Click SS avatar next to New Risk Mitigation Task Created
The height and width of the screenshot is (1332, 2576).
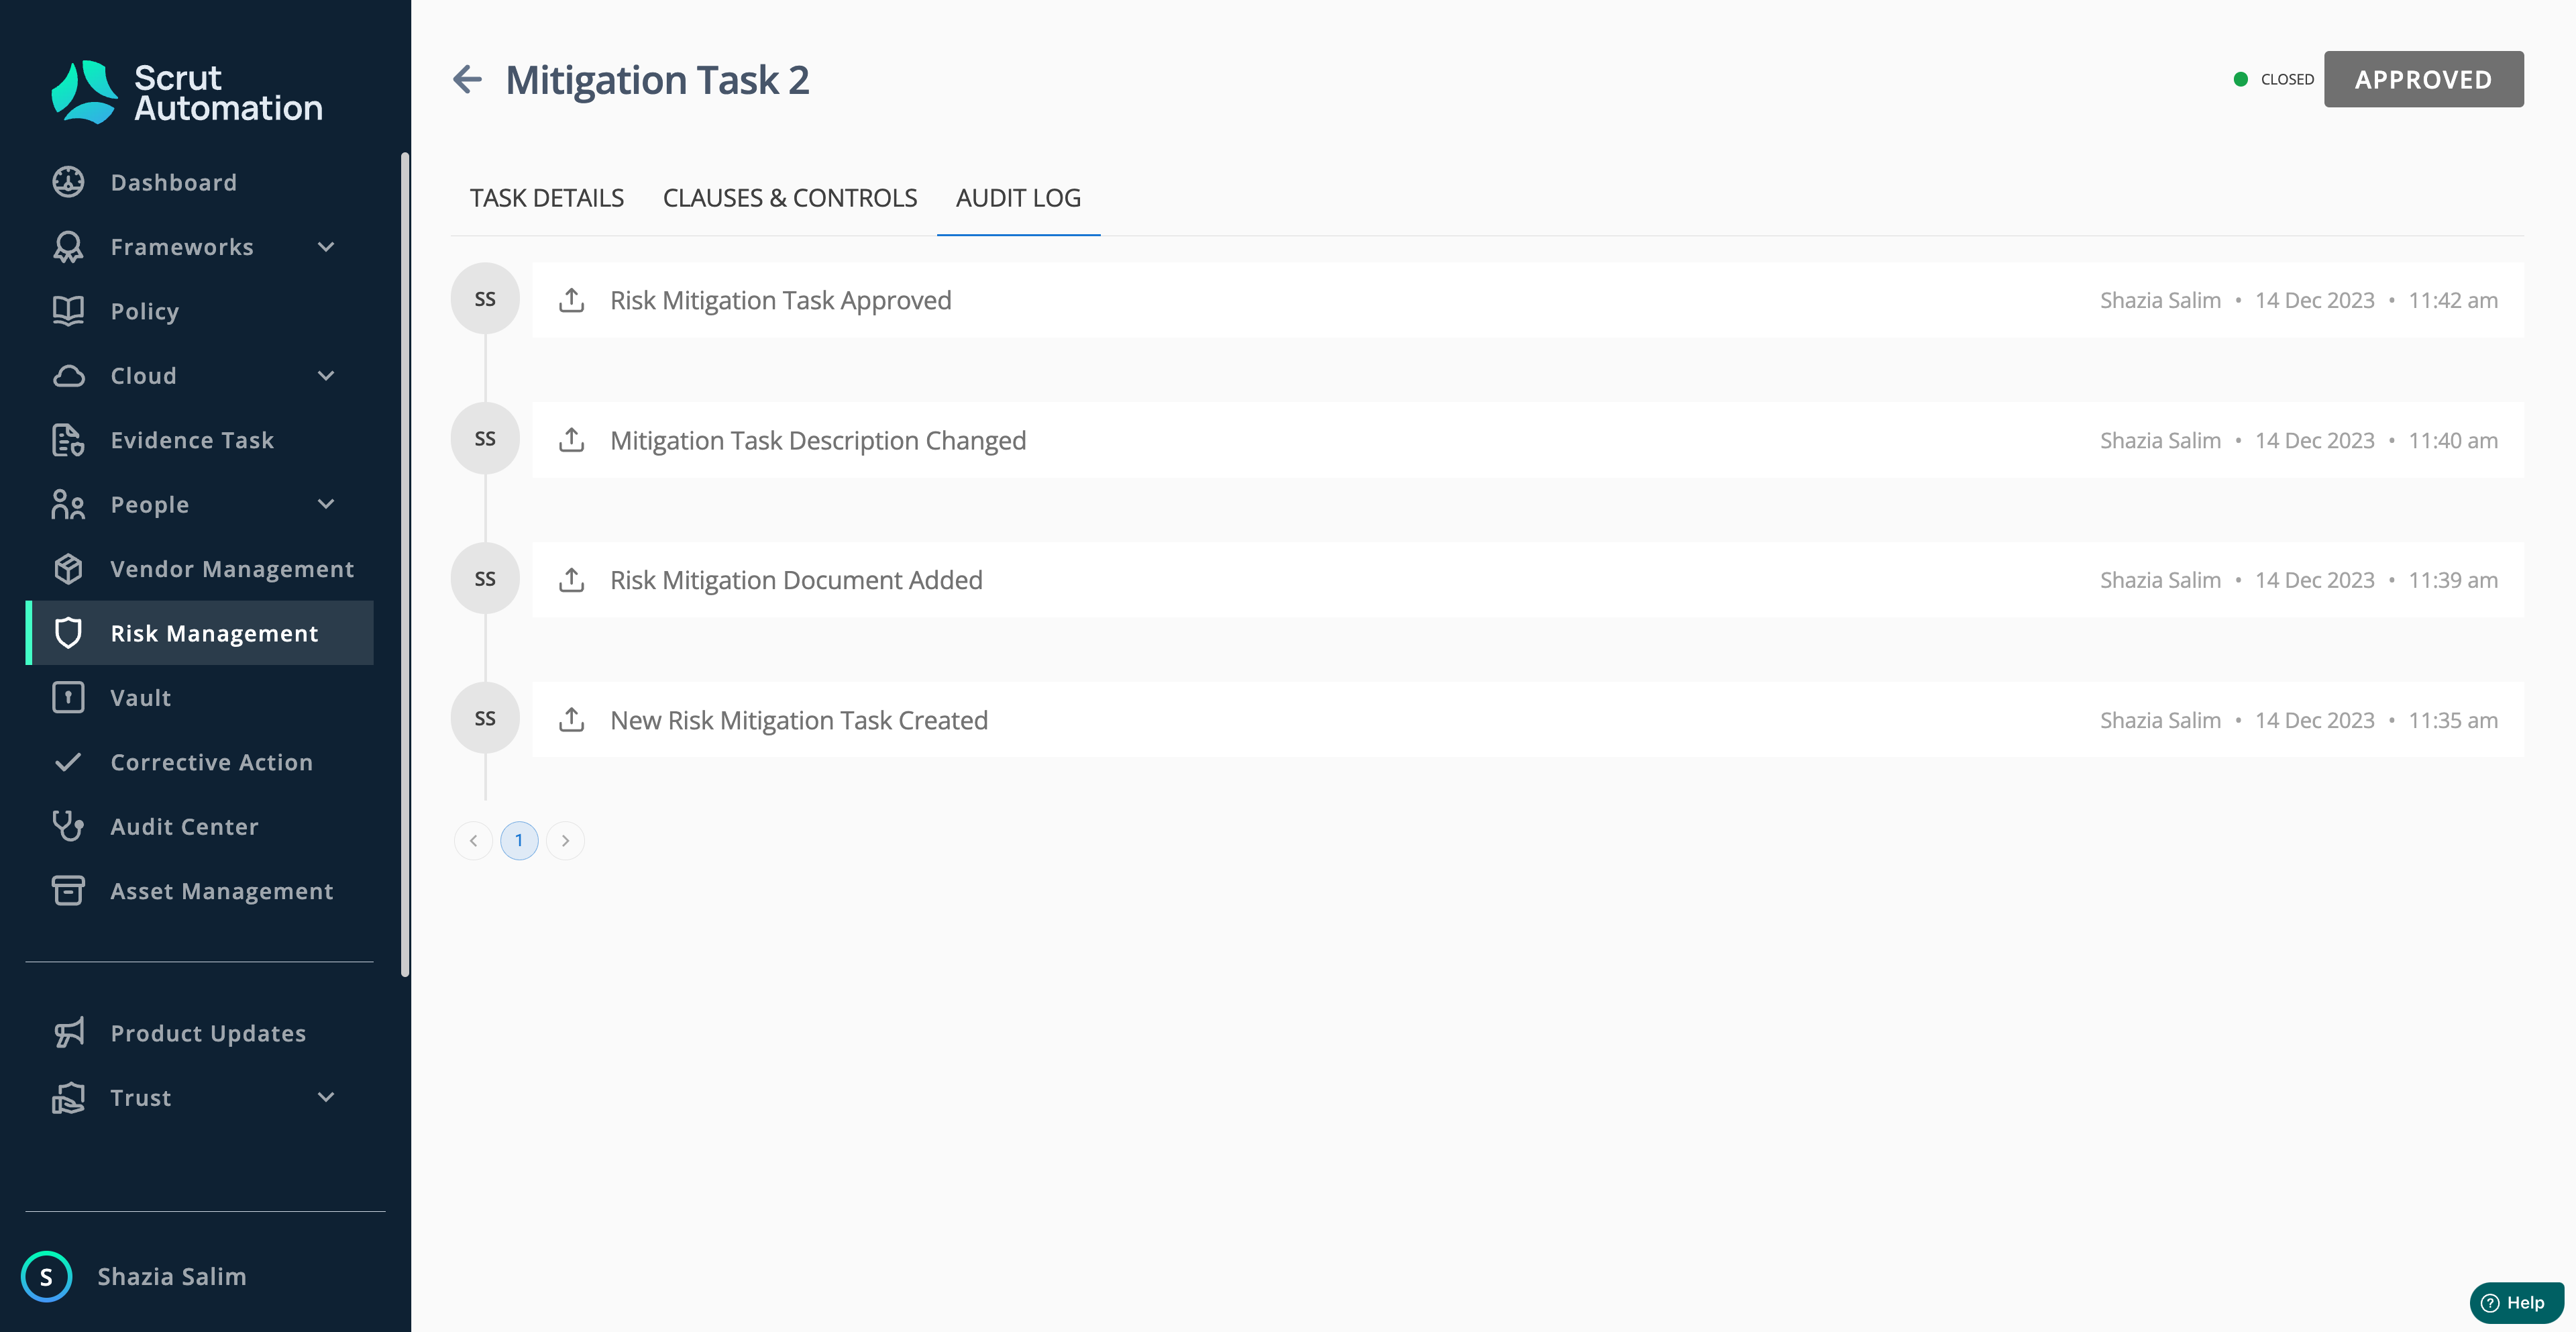(485, 718)
